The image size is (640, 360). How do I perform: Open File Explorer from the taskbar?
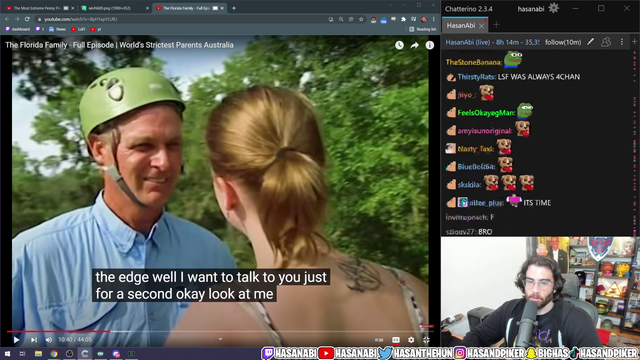point(38,353)
